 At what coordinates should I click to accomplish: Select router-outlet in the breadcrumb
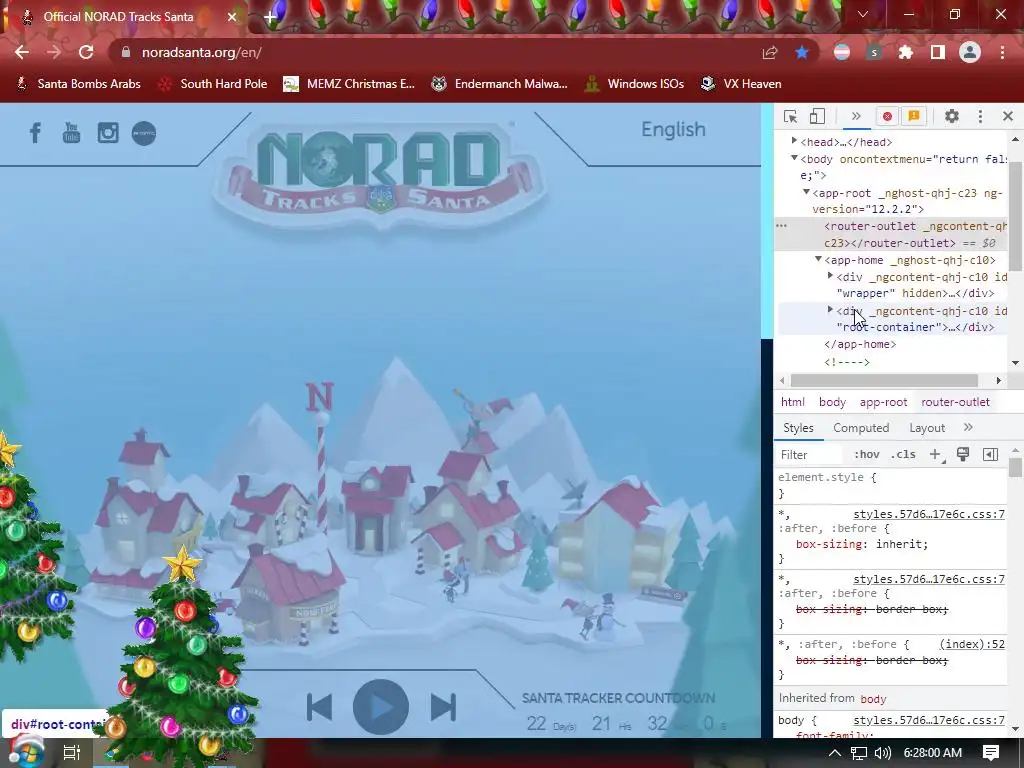point(955,402)
